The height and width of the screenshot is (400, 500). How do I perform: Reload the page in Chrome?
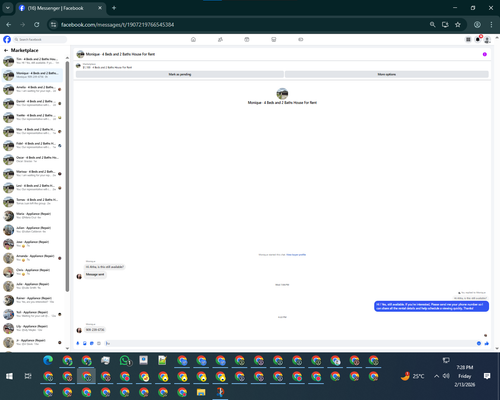click(x=37, y=25)
